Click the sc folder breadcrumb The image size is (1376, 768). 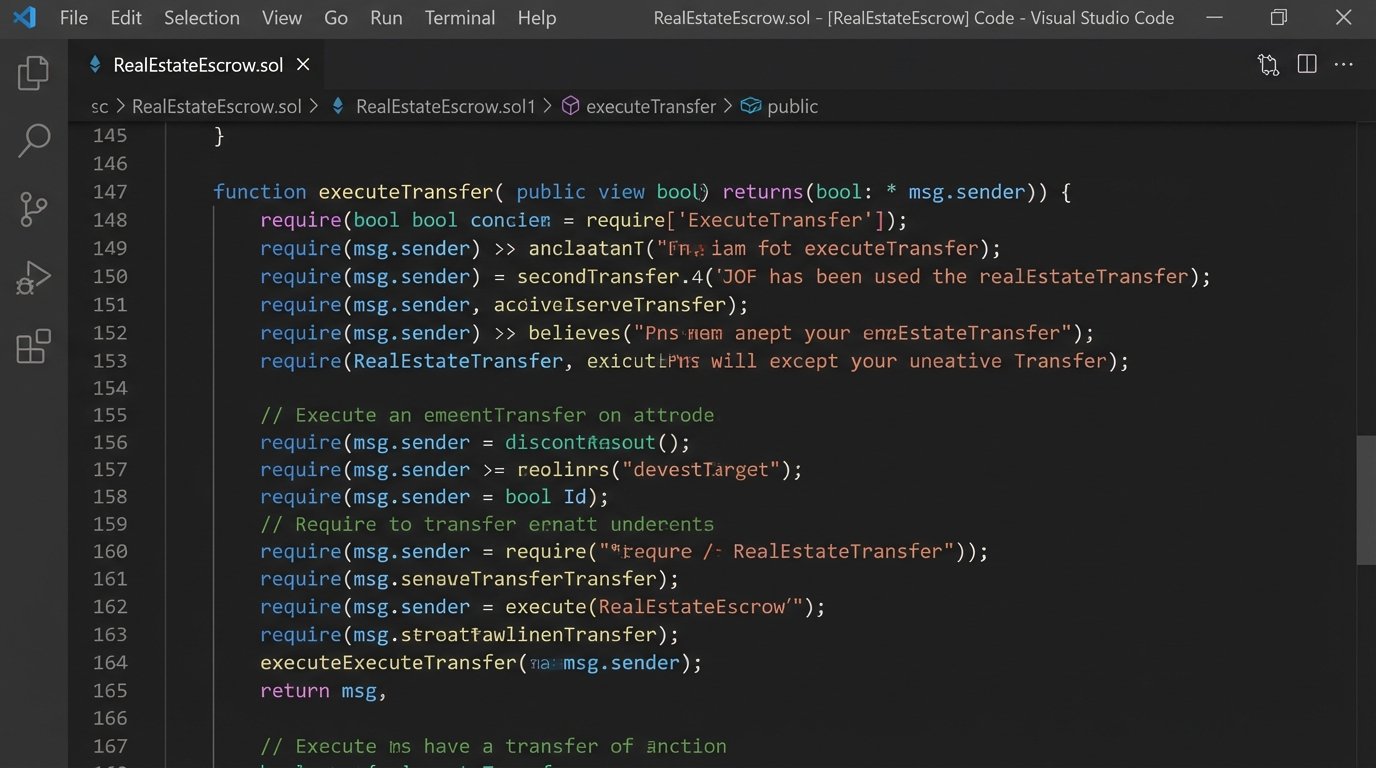99,106
